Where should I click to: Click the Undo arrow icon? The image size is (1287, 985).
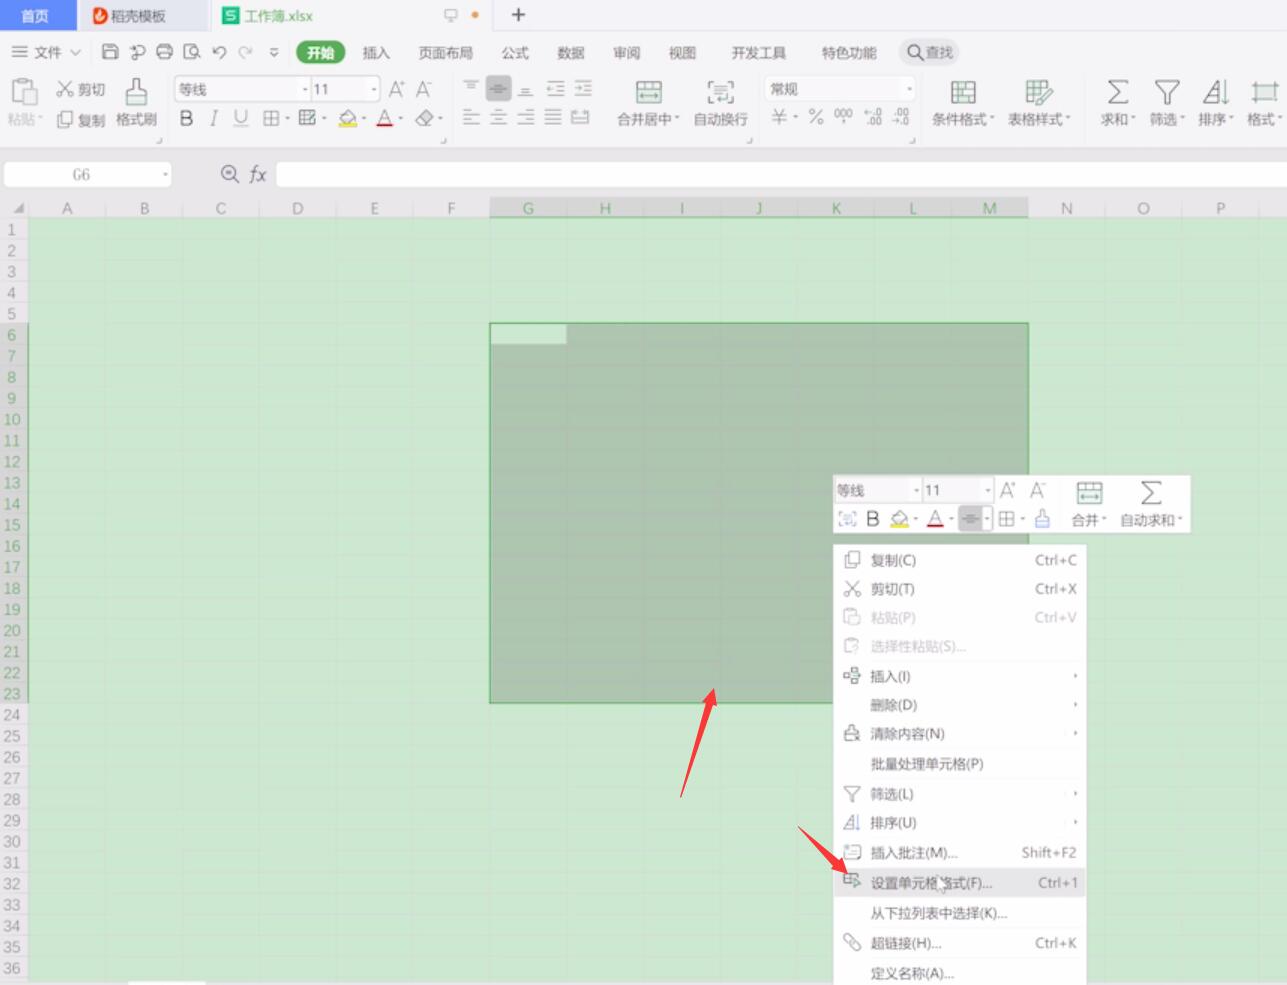[219, 52]
